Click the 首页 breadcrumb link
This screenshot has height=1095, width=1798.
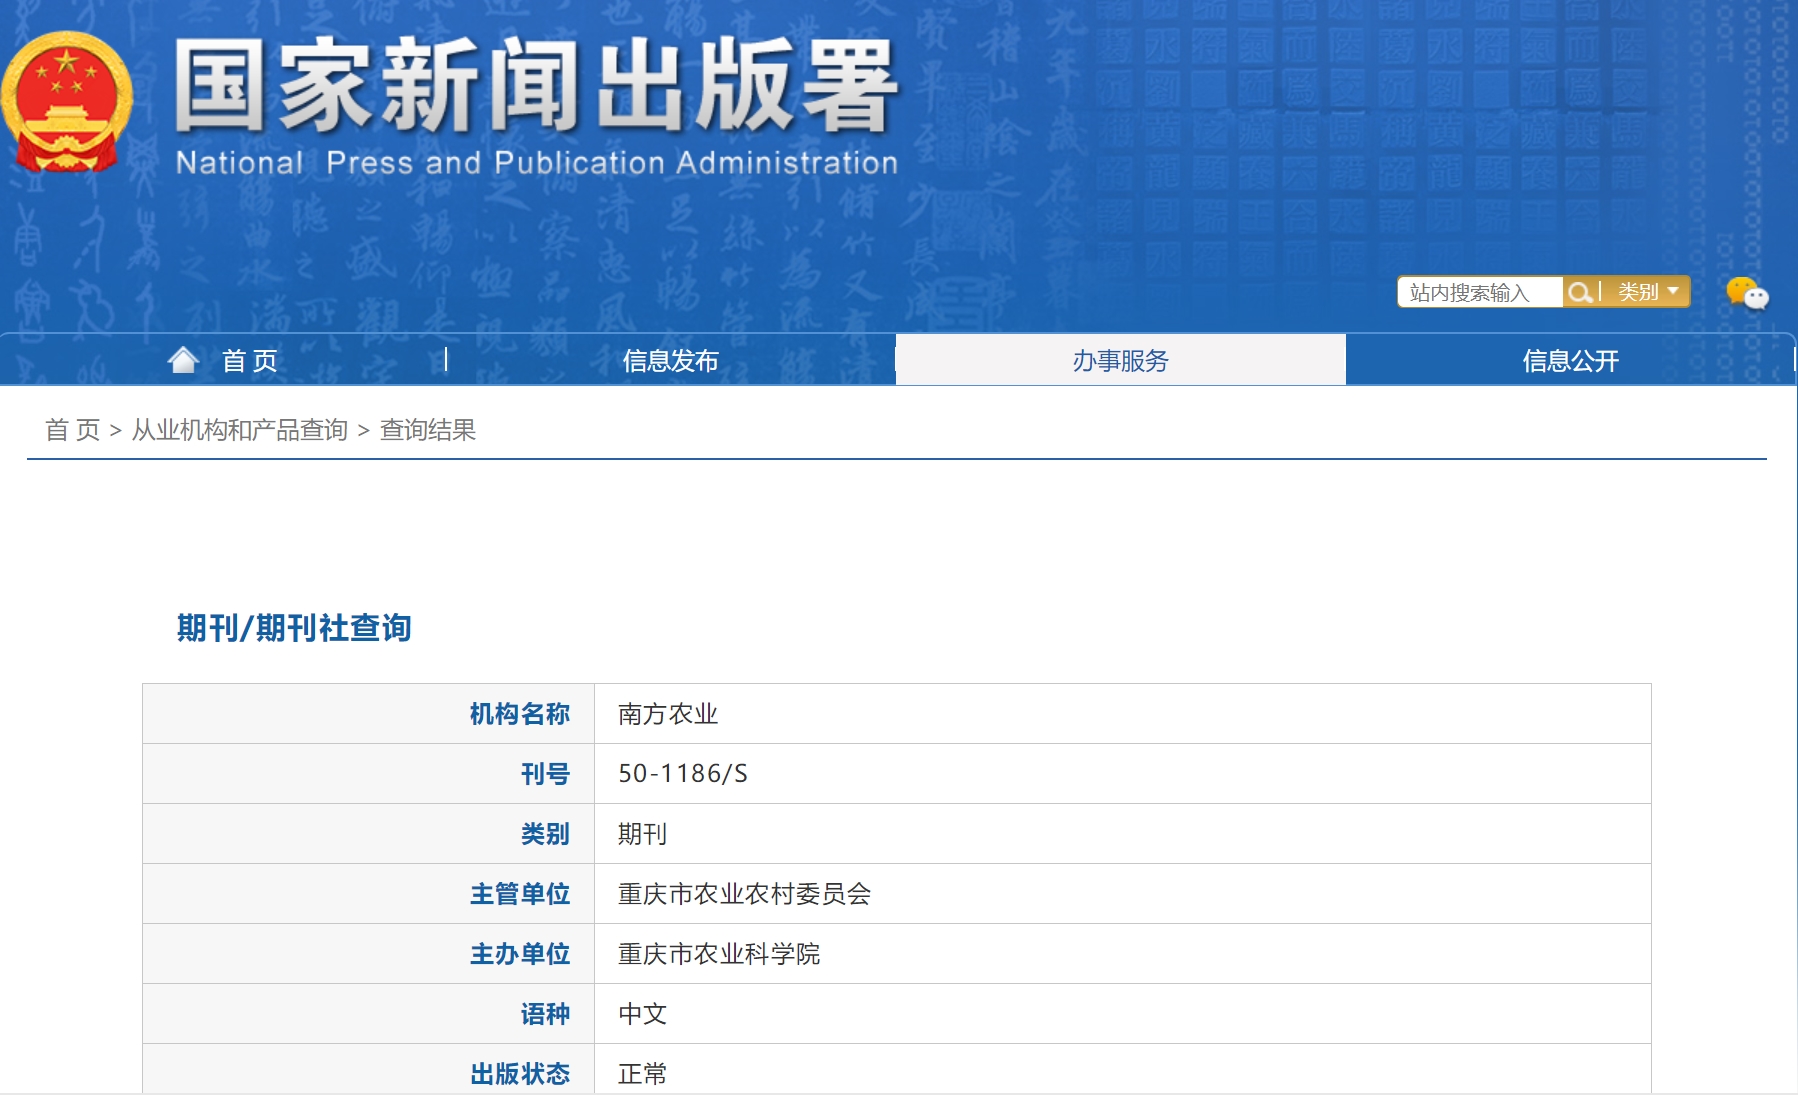coord(72,430)
